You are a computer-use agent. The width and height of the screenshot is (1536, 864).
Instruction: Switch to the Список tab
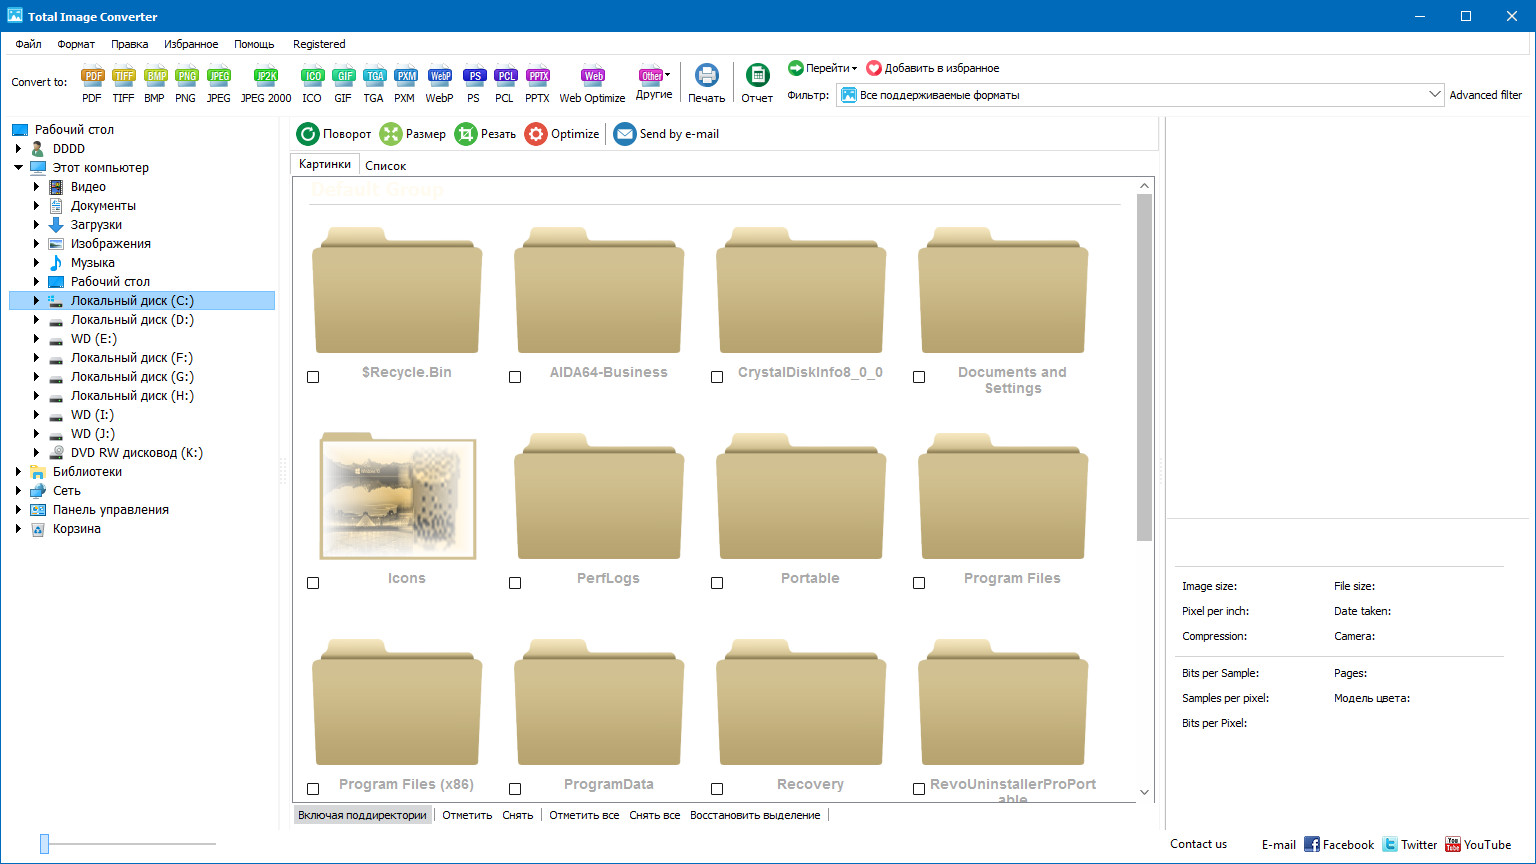tap(385, 166)
